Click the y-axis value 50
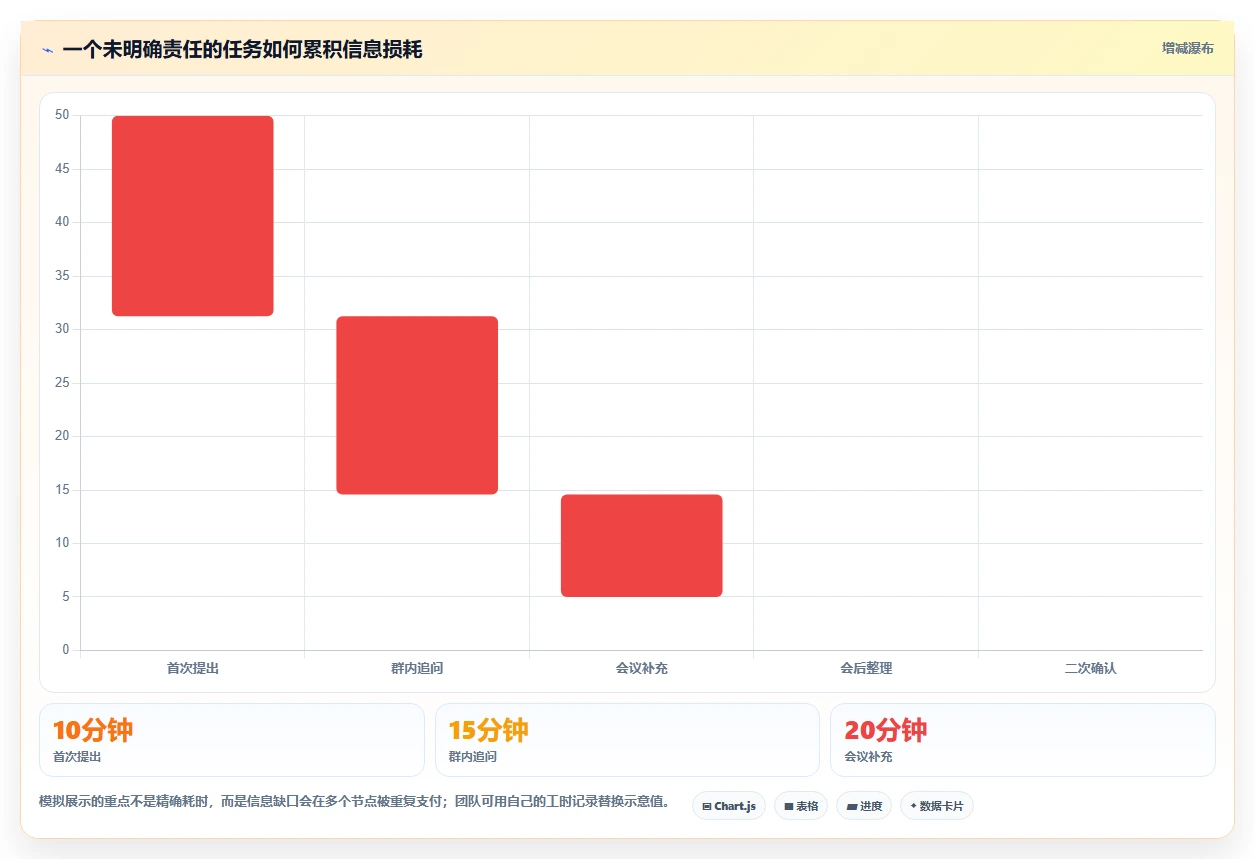 (62, 115)
